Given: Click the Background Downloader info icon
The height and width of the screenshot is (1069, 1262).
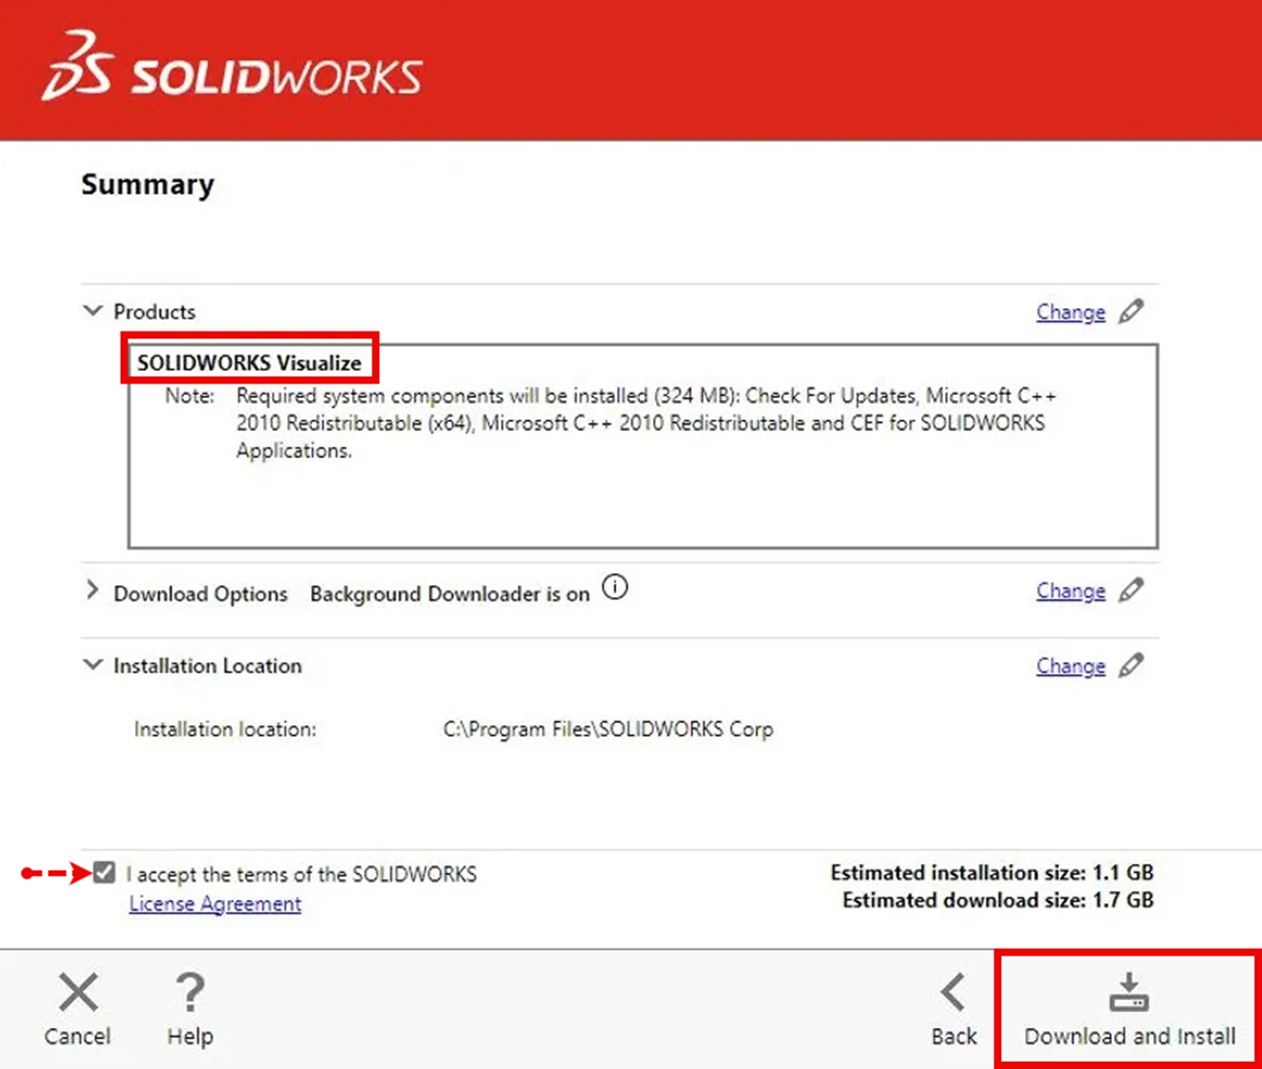Looking at the screenshot, I should click(x=616, y=588).
